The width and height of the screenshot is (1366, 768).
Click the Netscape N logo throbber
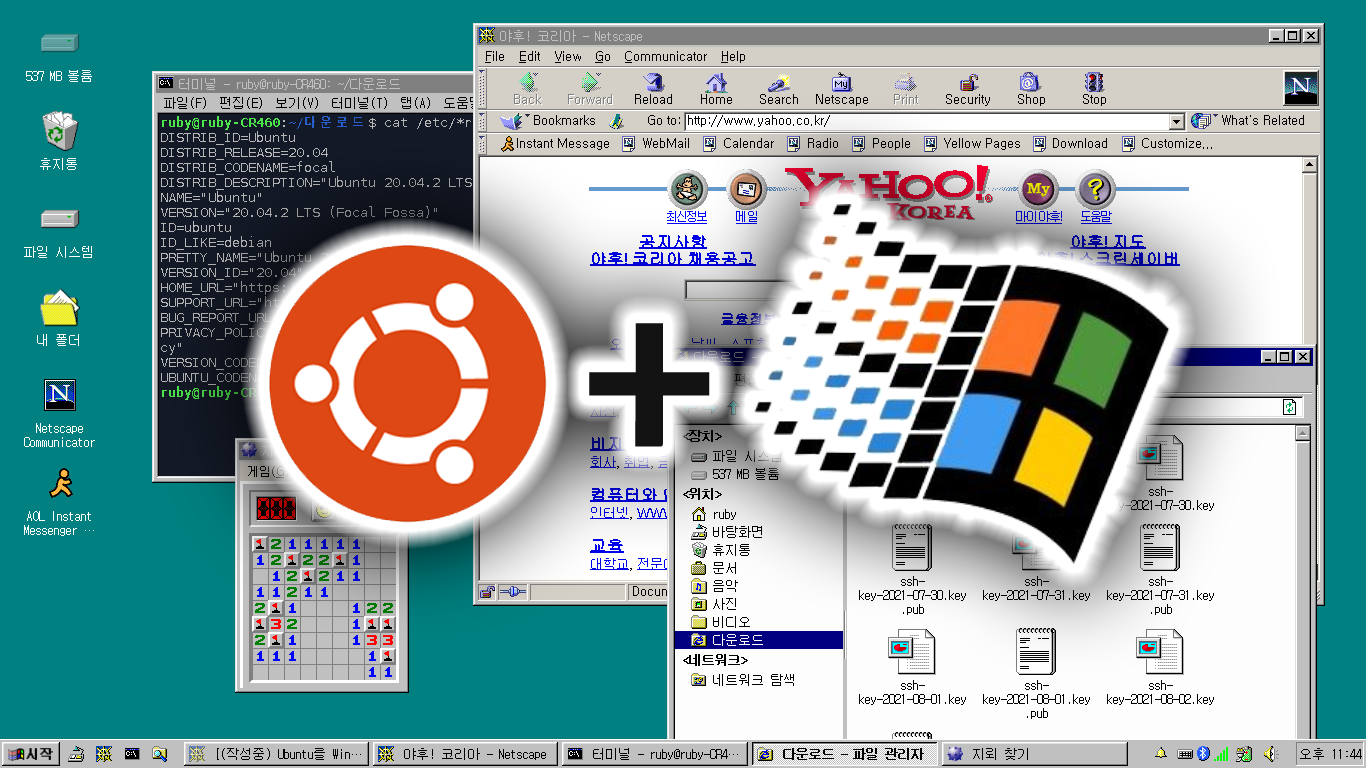(x=1301, y=88)
